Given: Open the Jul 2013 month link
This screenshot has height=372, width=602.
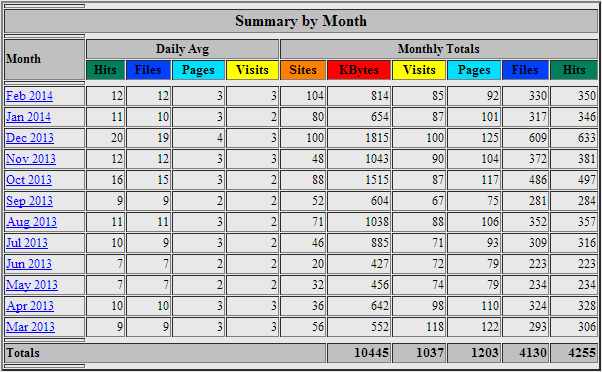Looking at the screenshot, I should point(27,243).
